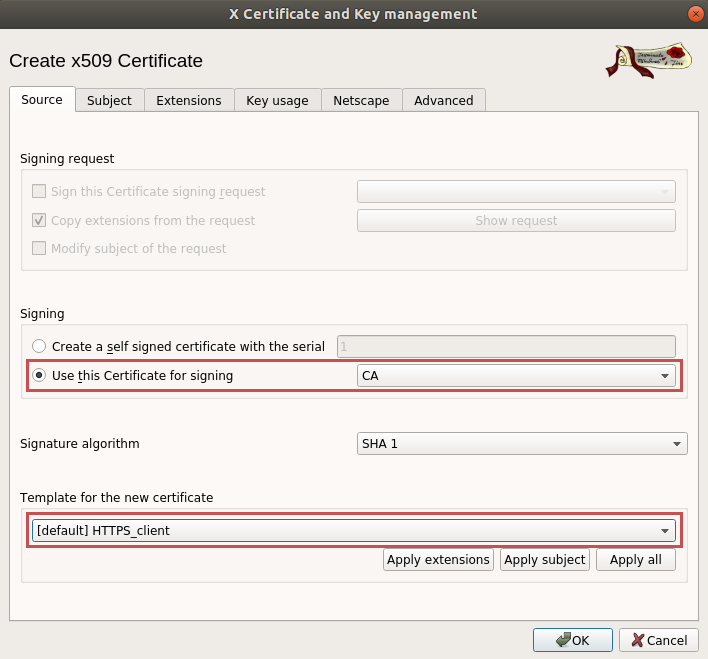Screen dimensions: 708x659
Task: Click the serial number input field
Action: tap(506, 346)
